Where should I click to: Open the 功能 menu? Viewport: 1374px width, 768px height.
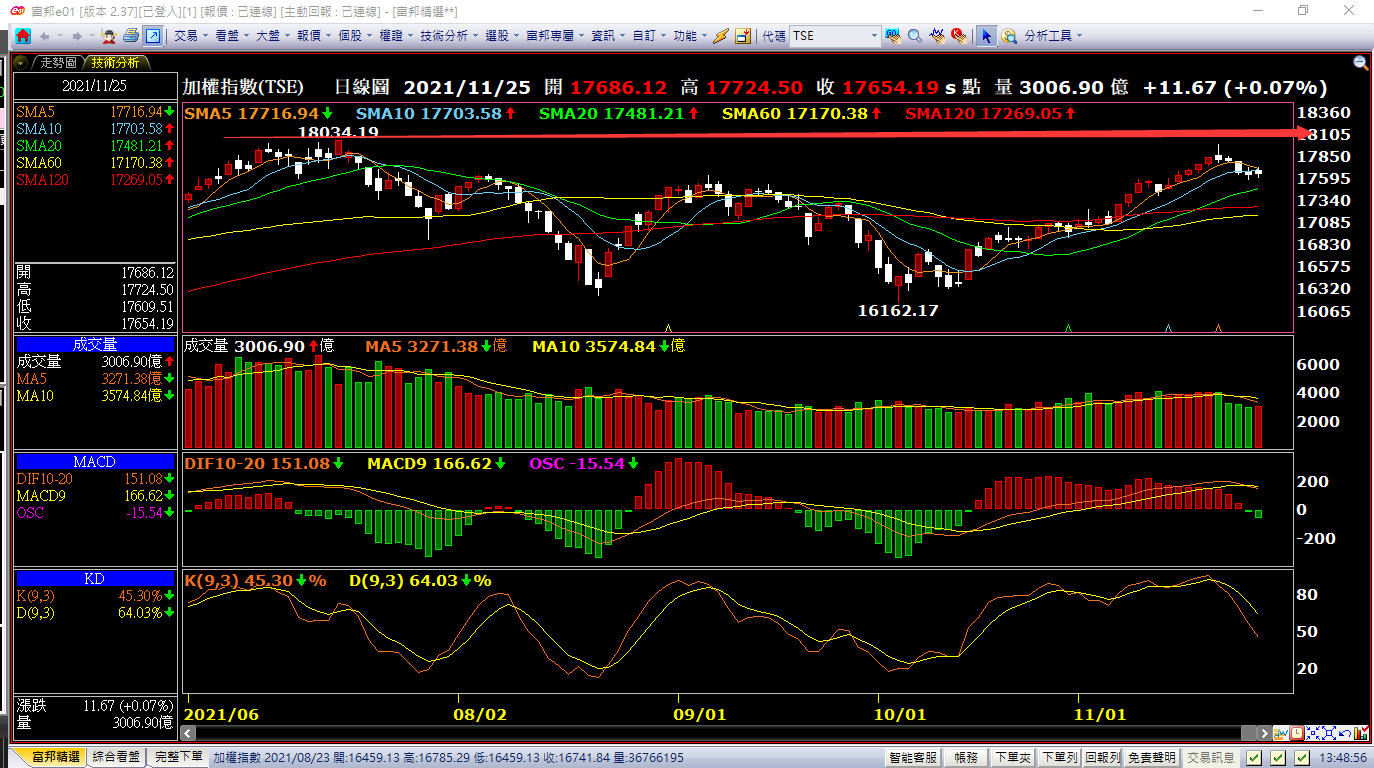click(690, 36)
